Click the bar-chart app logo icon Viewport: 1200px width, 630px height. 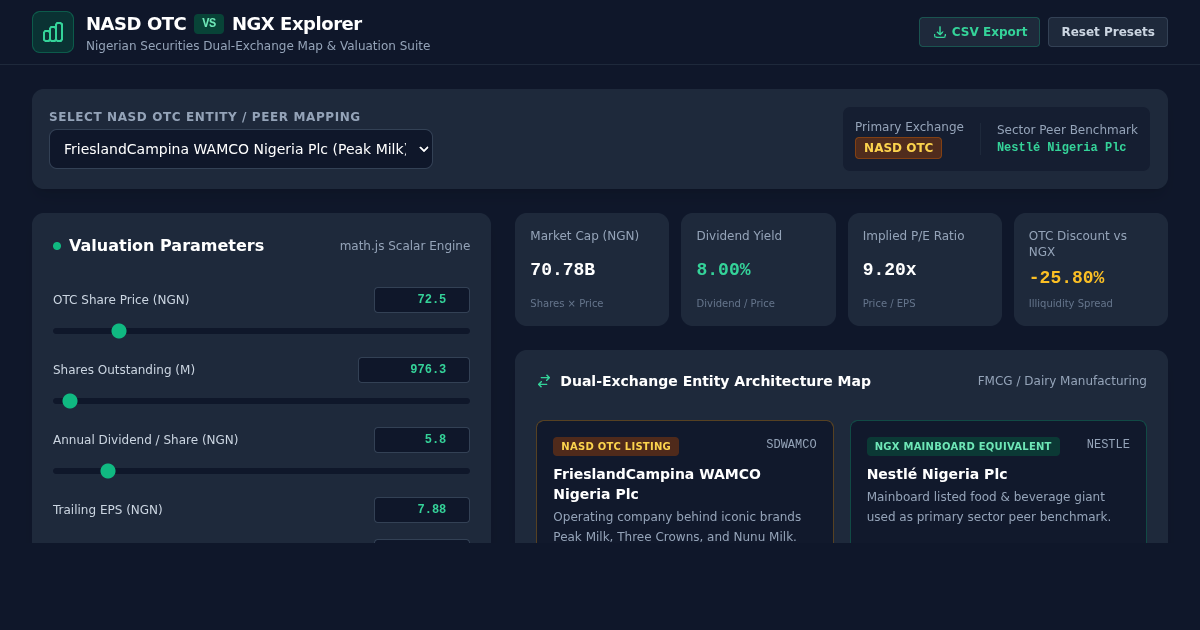coord(53,32)
